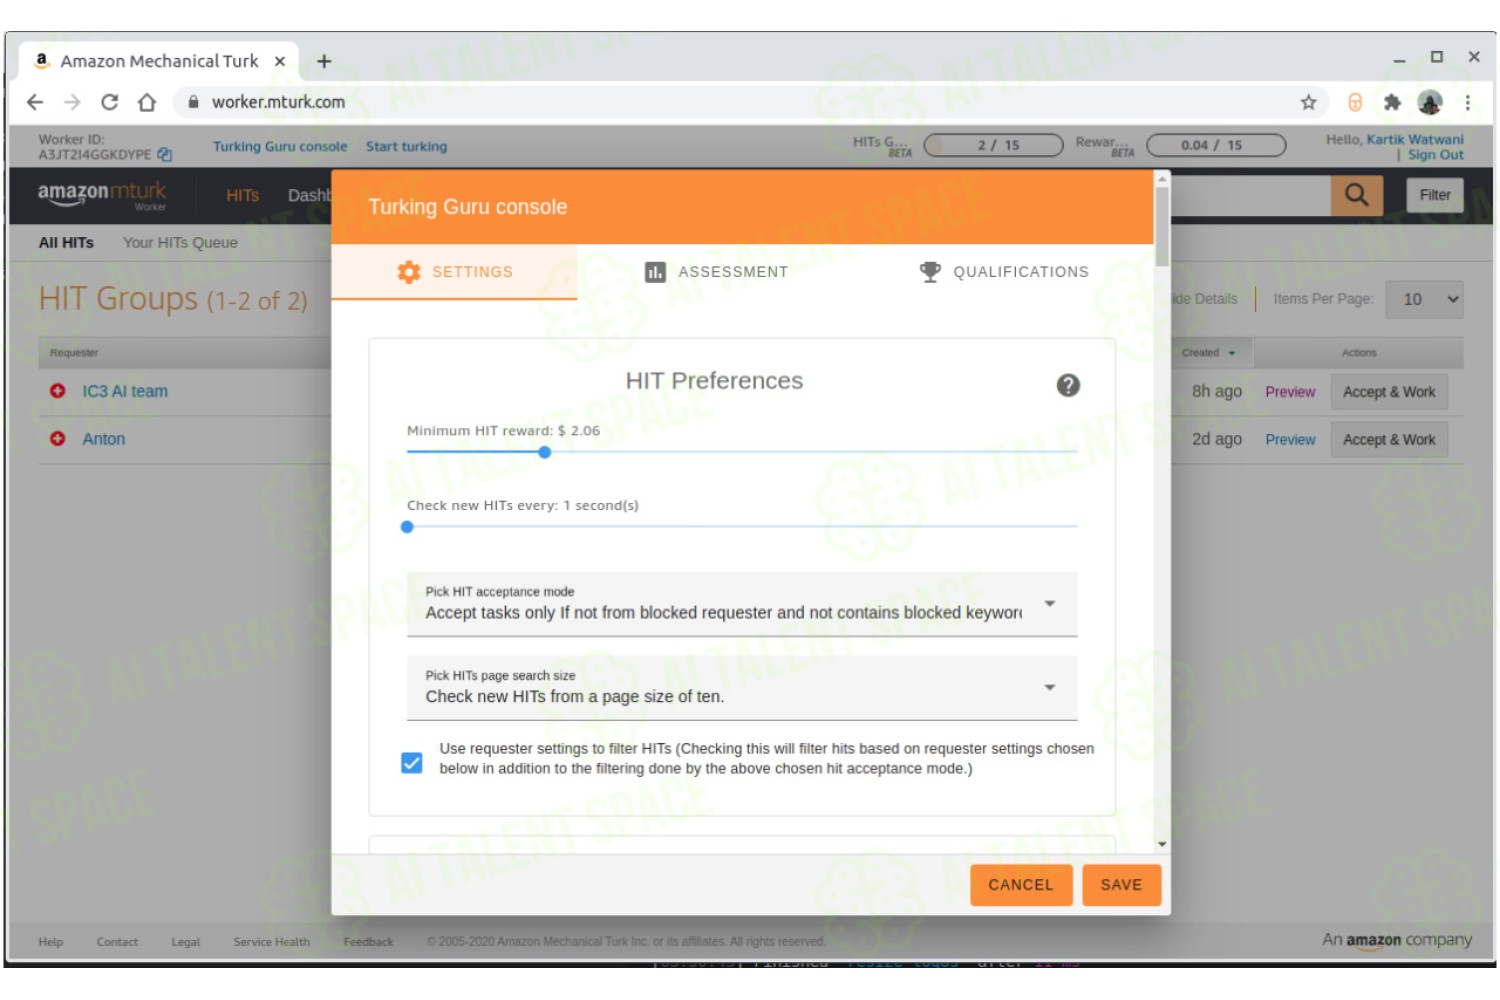Open the Anton requester link
This screenshot has width=1500, height=1000.
click(104, 439)
